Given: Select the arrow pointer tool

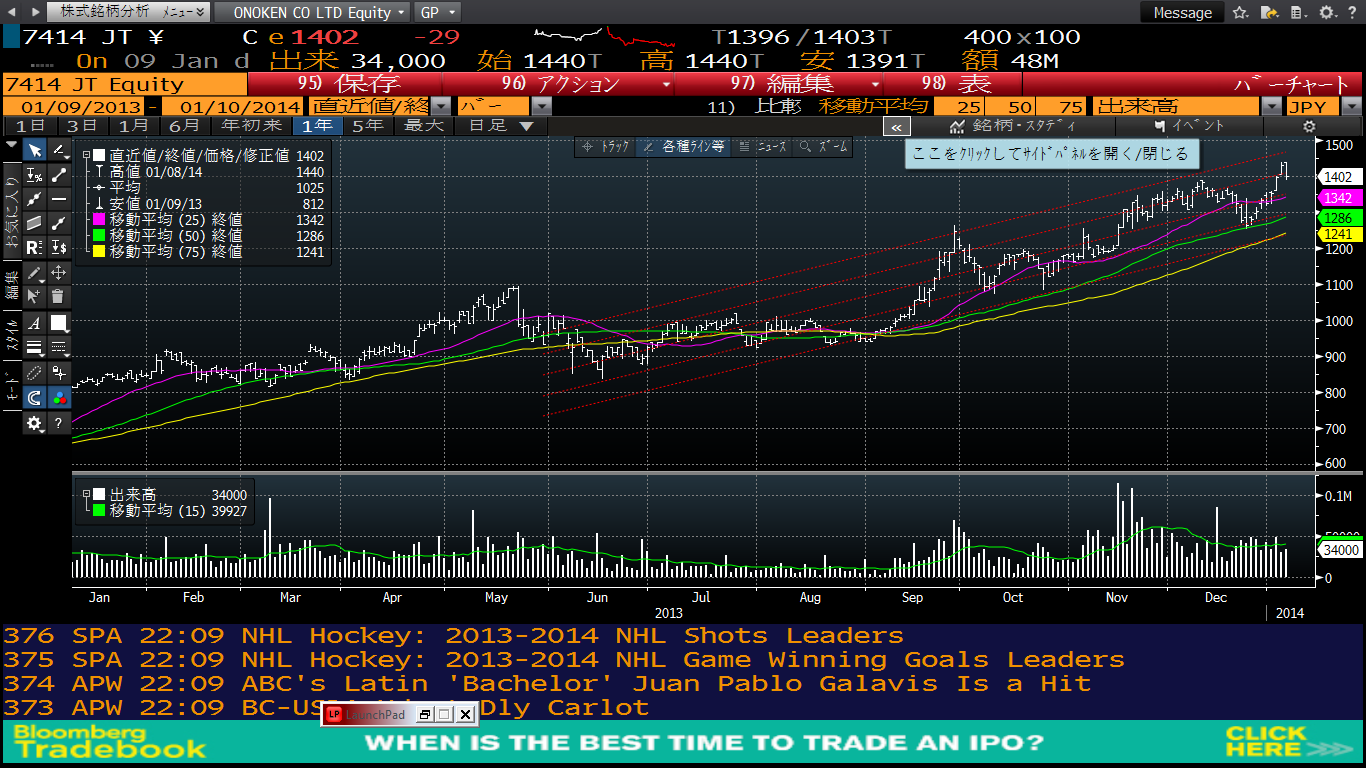Looking at the screenshot, I should pyautogui.click(x=34, y=151).
